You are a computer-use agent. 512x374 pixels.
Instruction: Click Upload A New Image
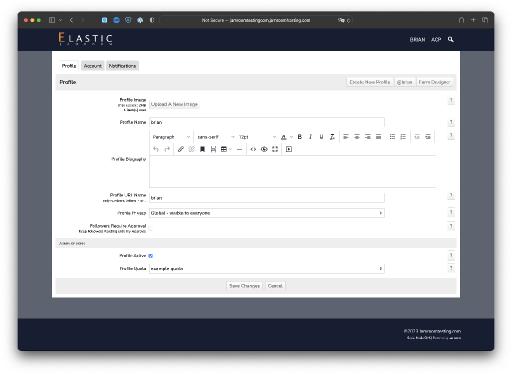click(x=174, y=104)
